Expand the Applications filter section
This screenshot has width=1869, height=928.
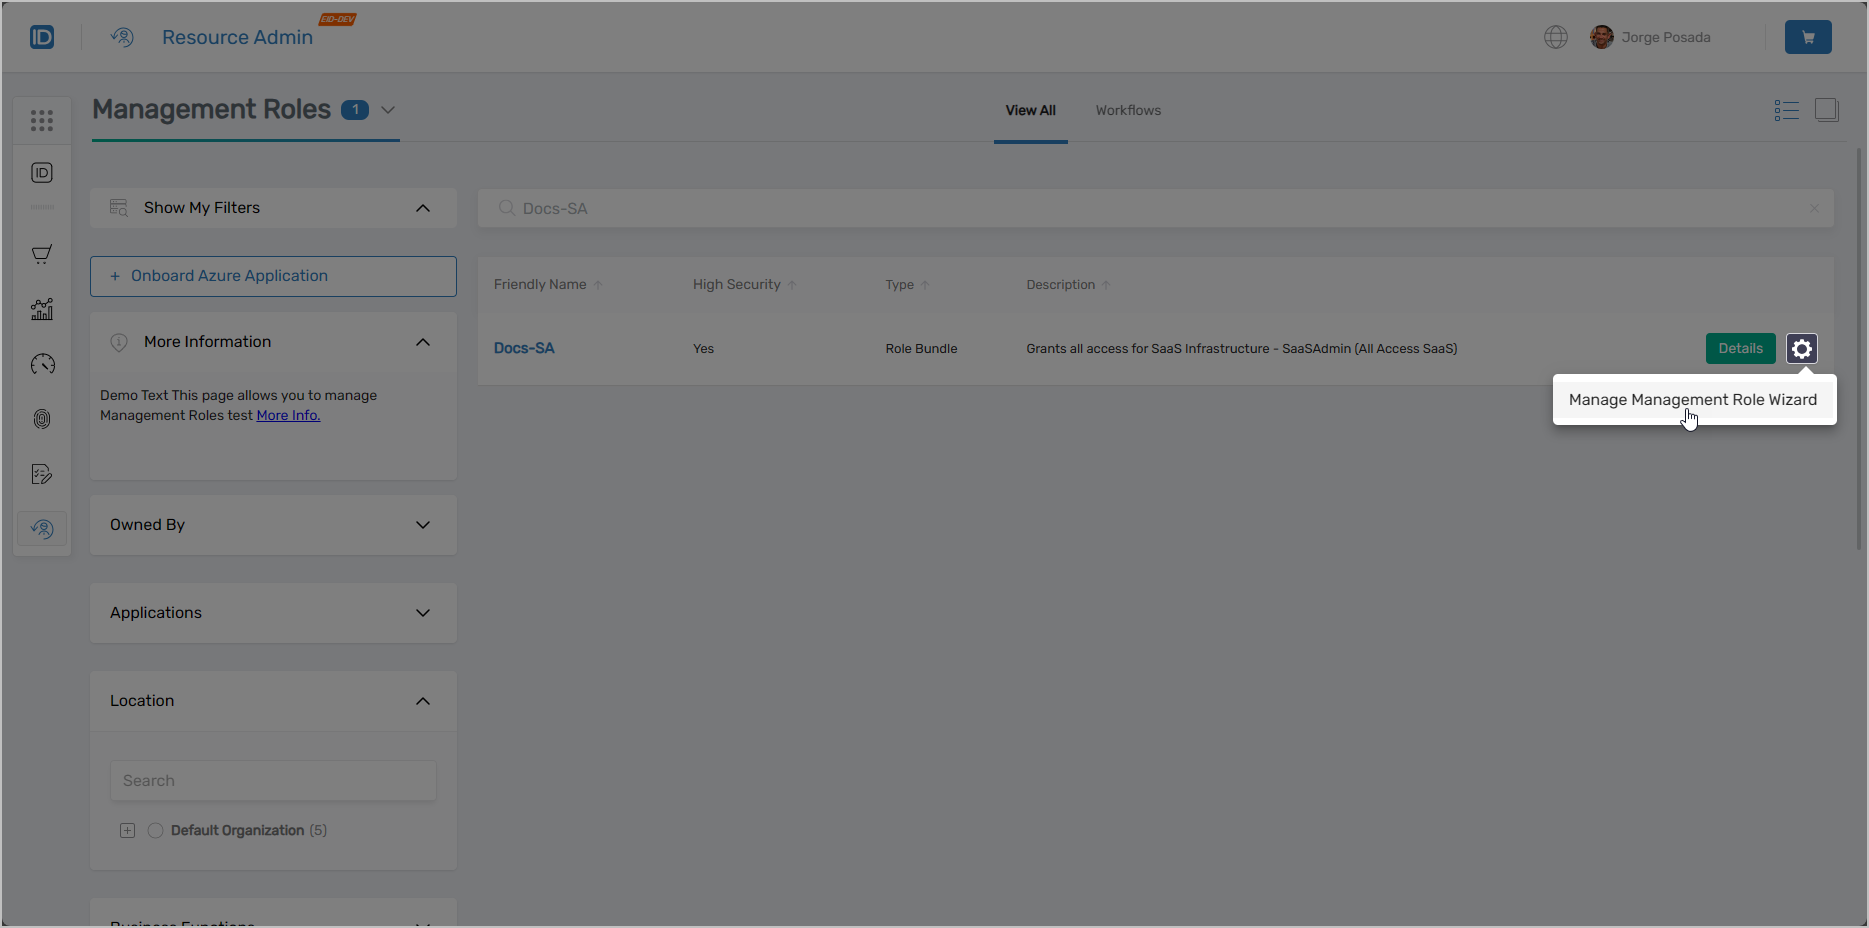coord(422,612)
